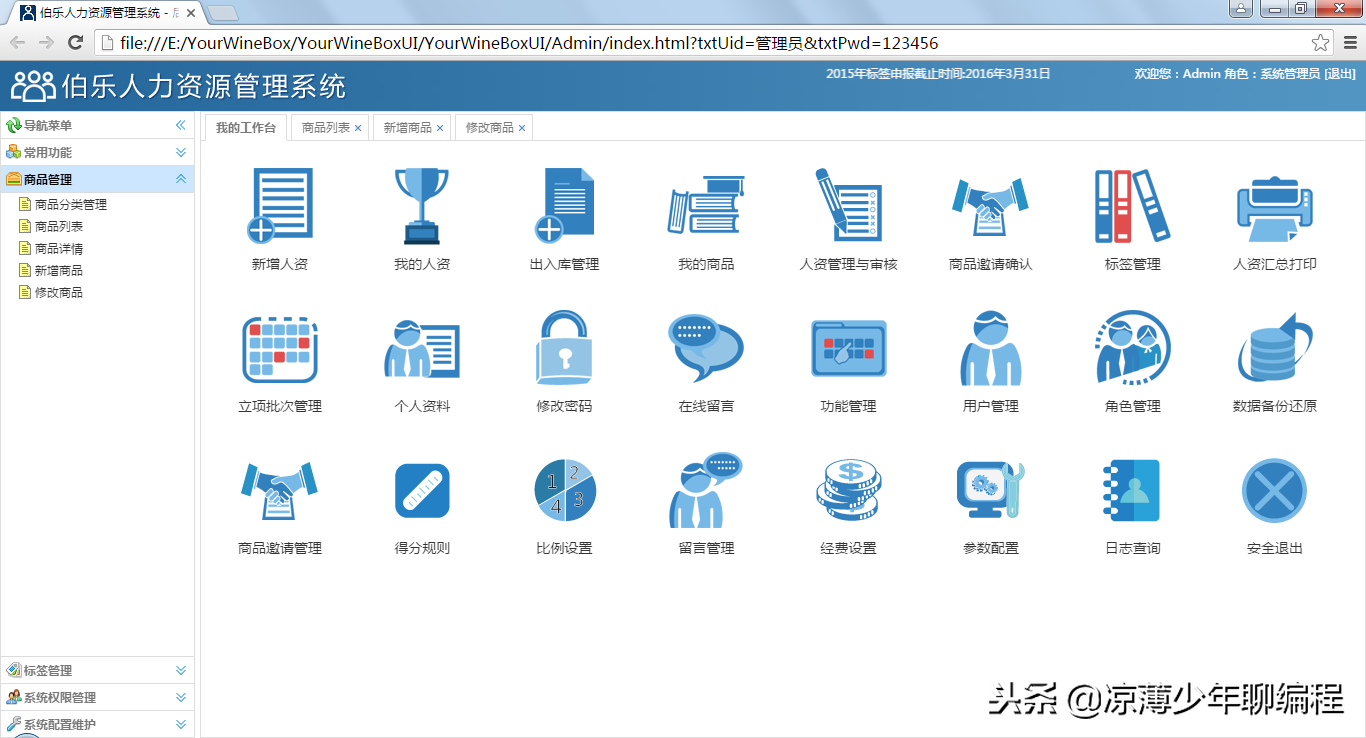Expand the 常用功能 section

click(181, 152)
